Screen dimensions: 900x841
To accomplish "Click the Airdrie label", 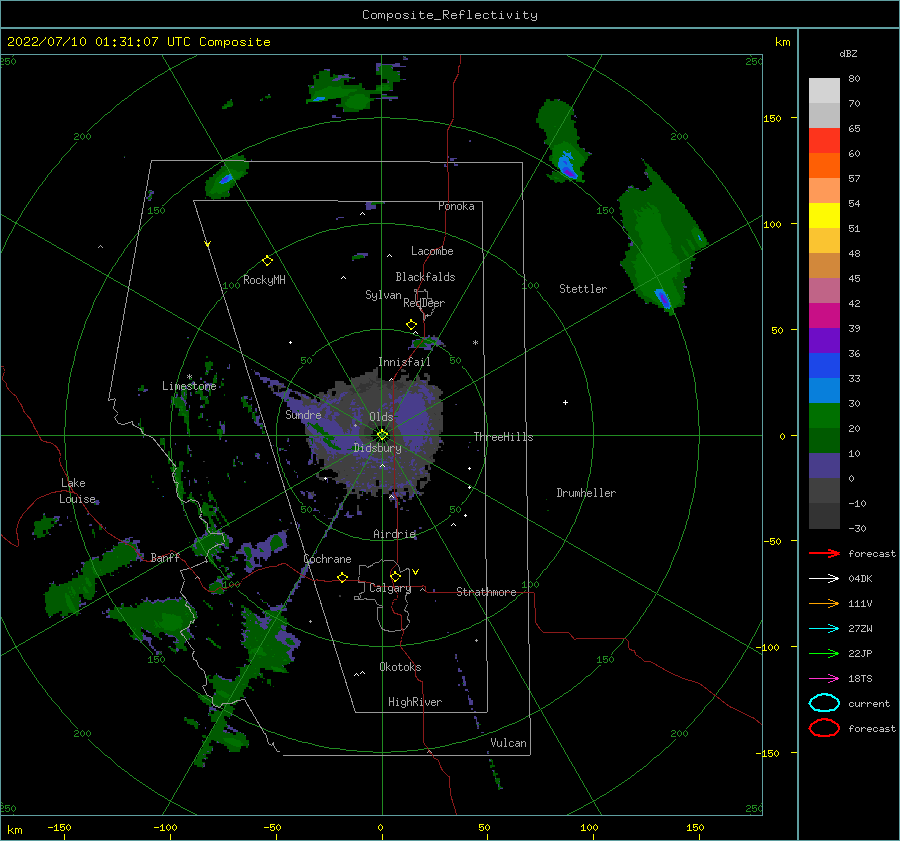I will pos(394,534).
